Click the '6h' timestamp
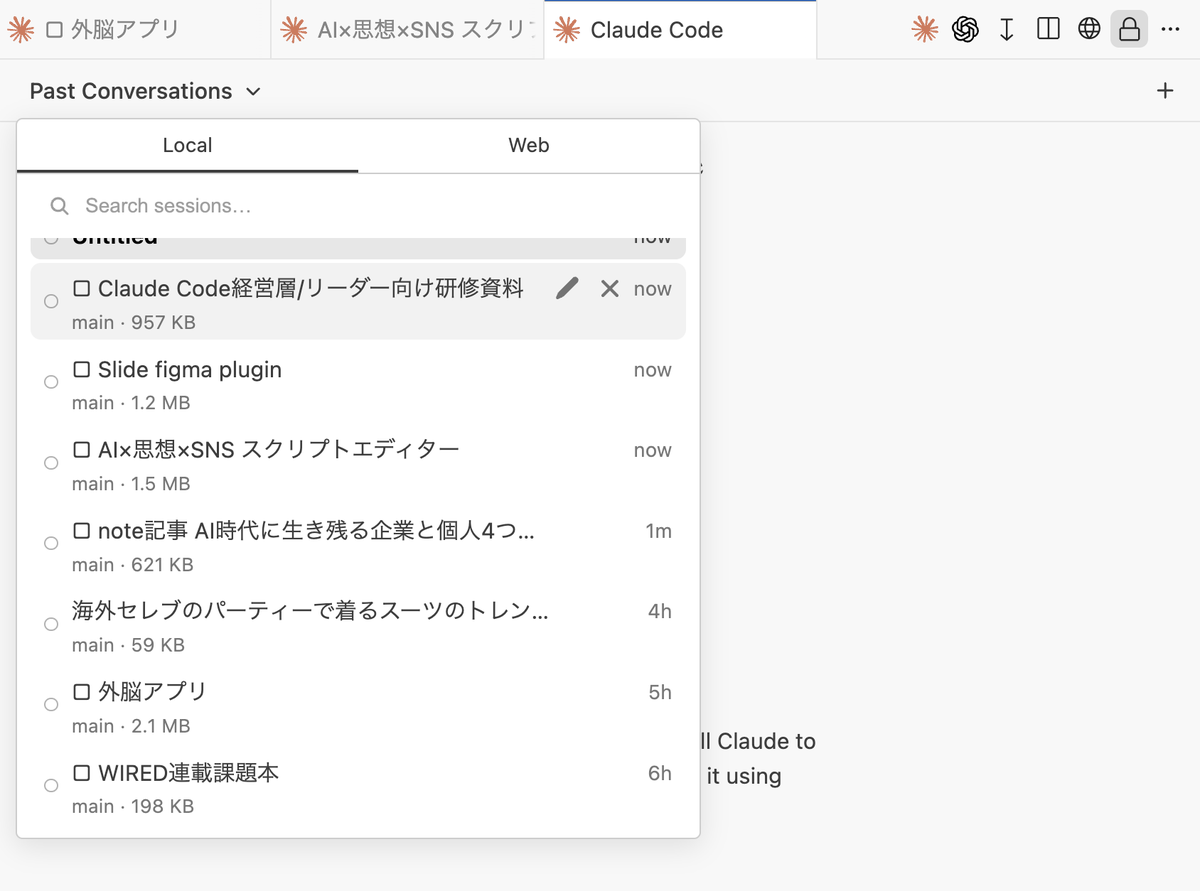Image resolution: width=1200 pixels, height=891 pixels. coord(660,773)
